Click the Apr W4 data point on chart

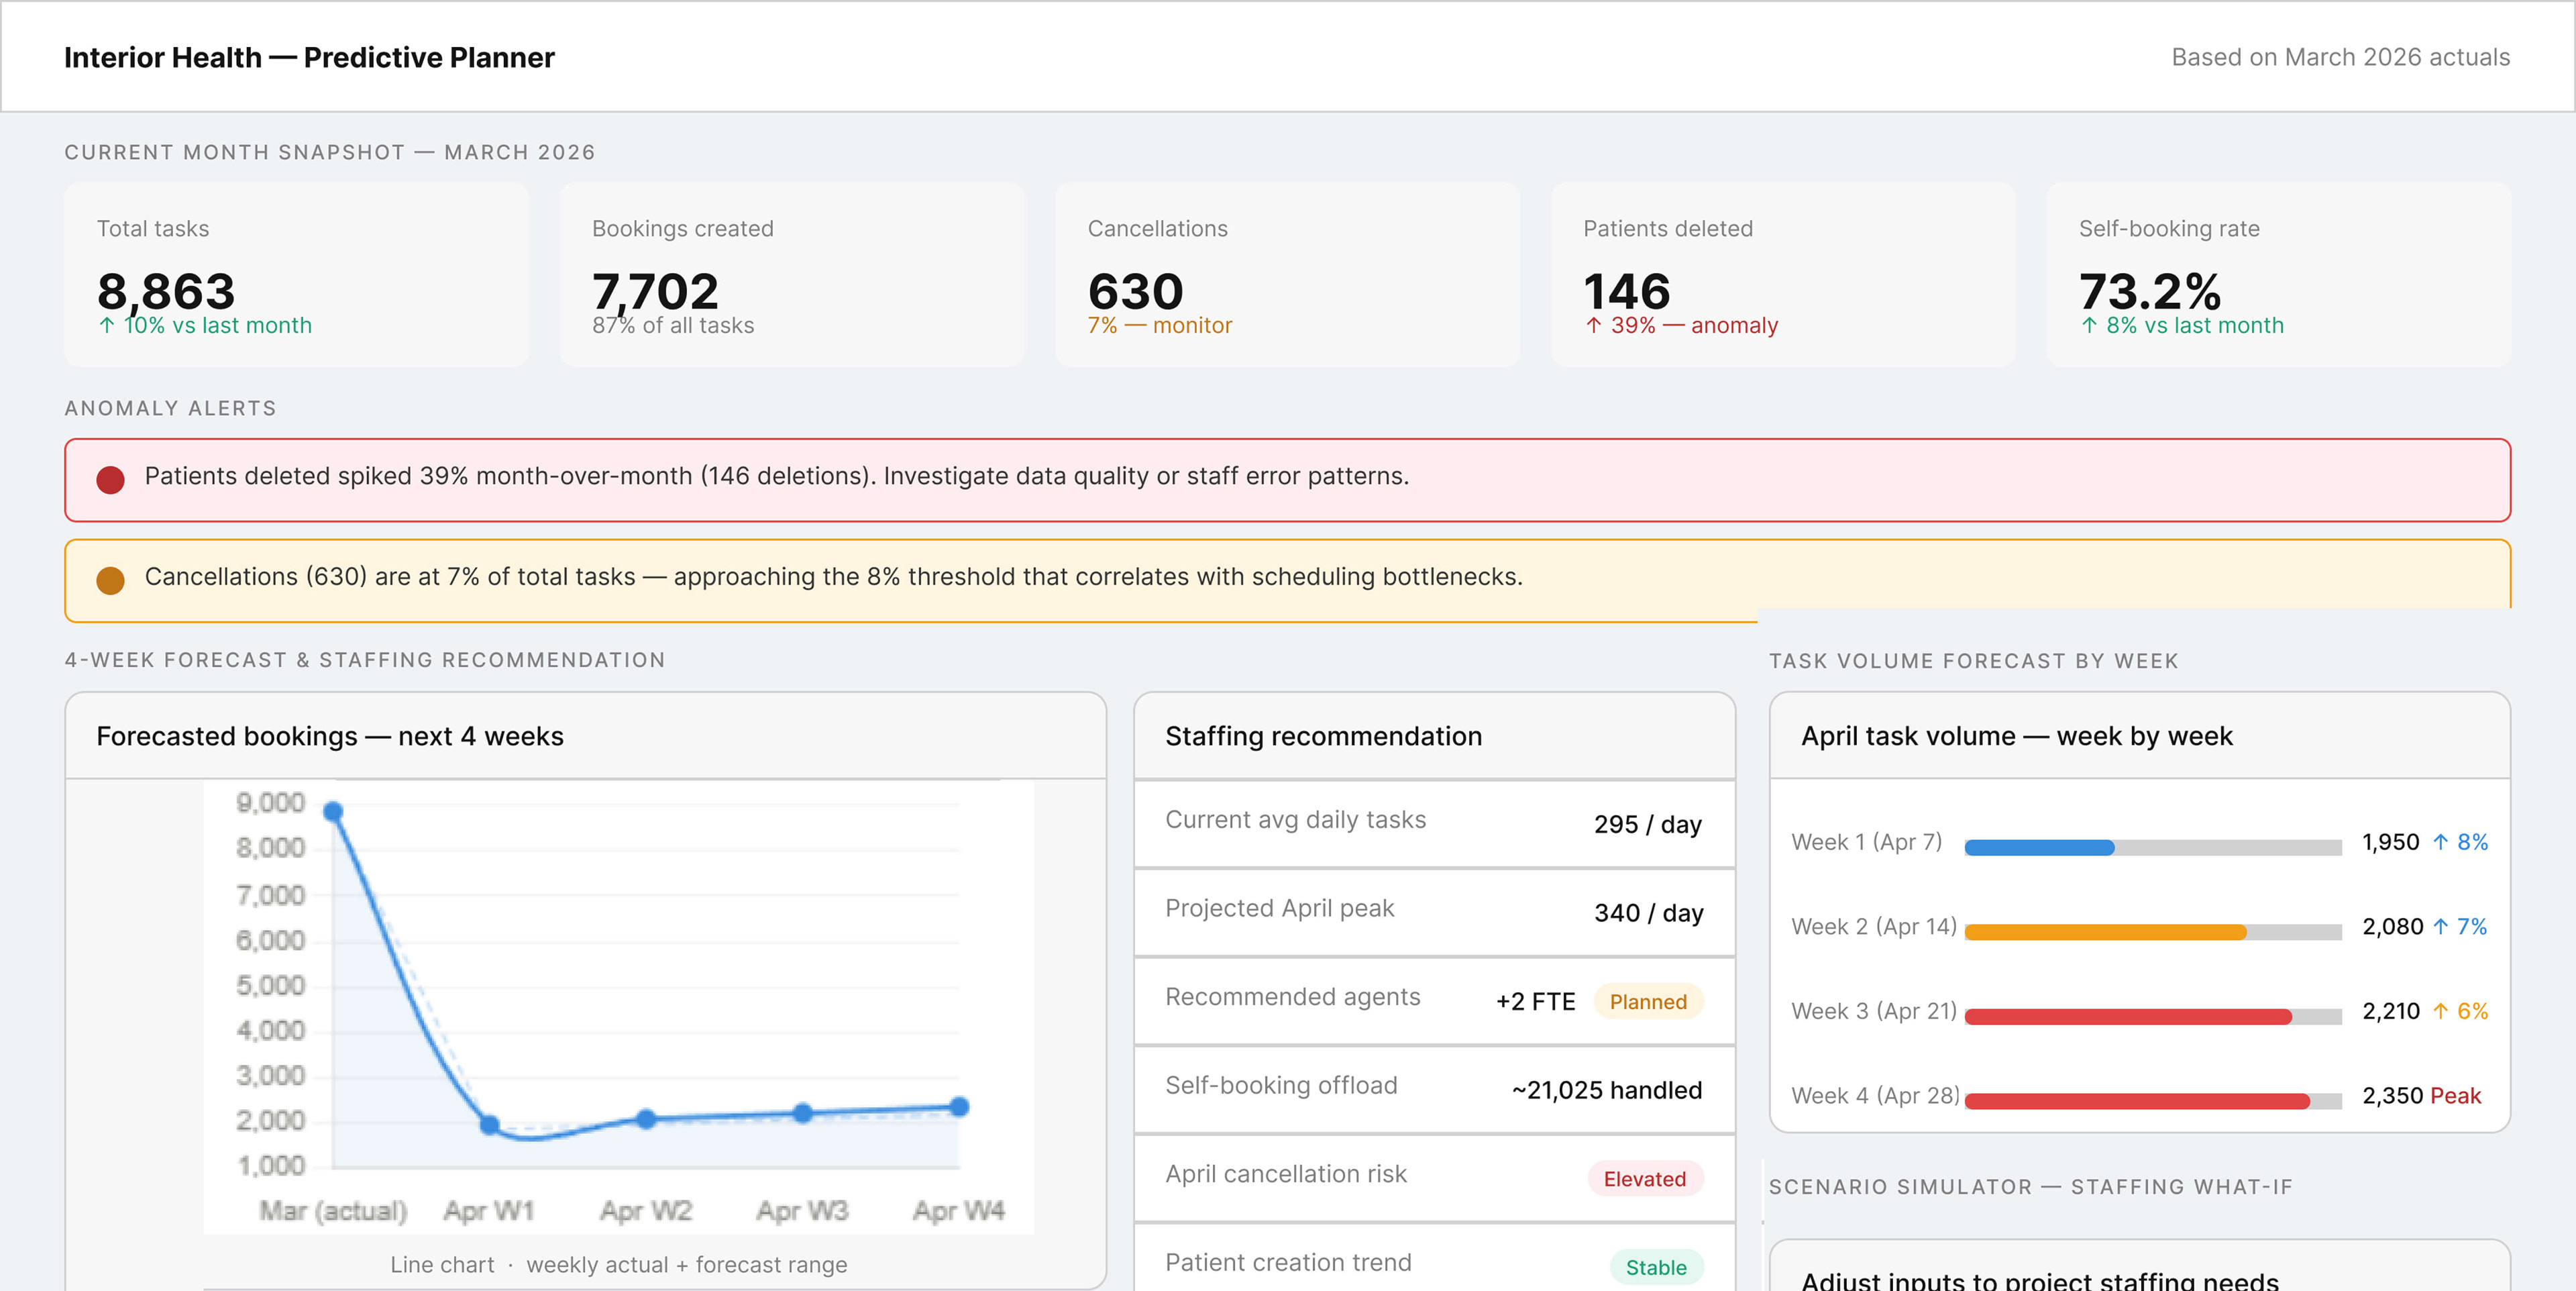tap(959, 1107)
